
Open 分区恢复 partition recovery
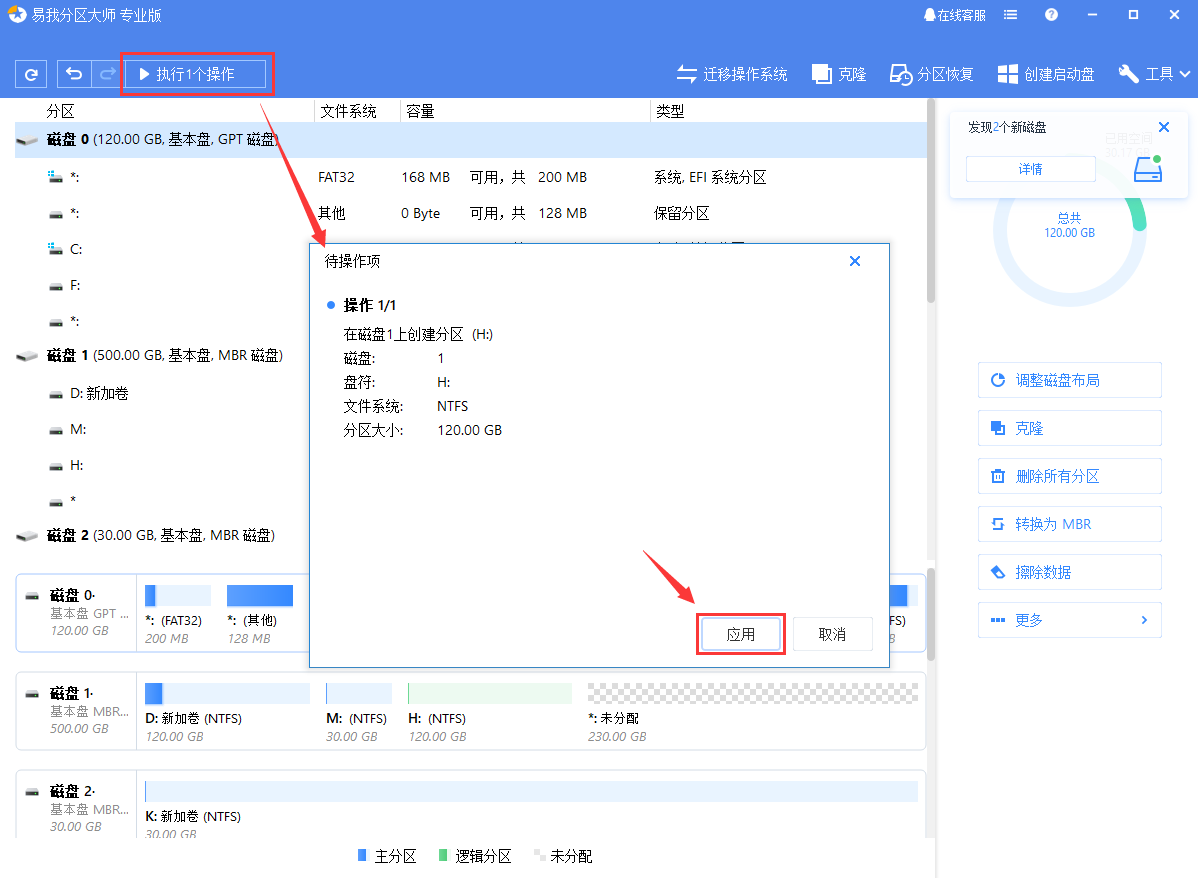(x=931, y=74)
